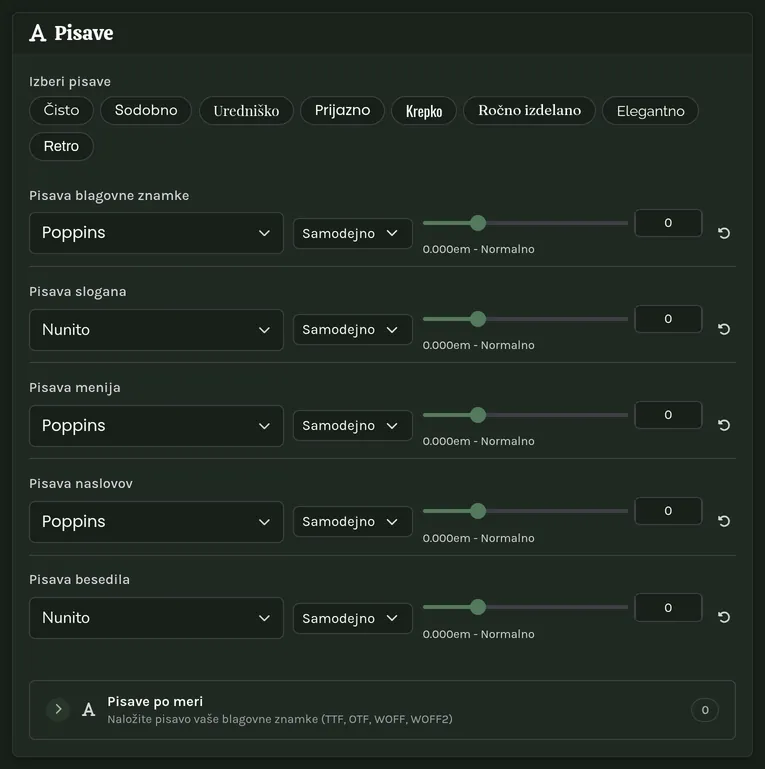
Task: Apply the Ročno izdelano font preset
Action: point(530,110)
